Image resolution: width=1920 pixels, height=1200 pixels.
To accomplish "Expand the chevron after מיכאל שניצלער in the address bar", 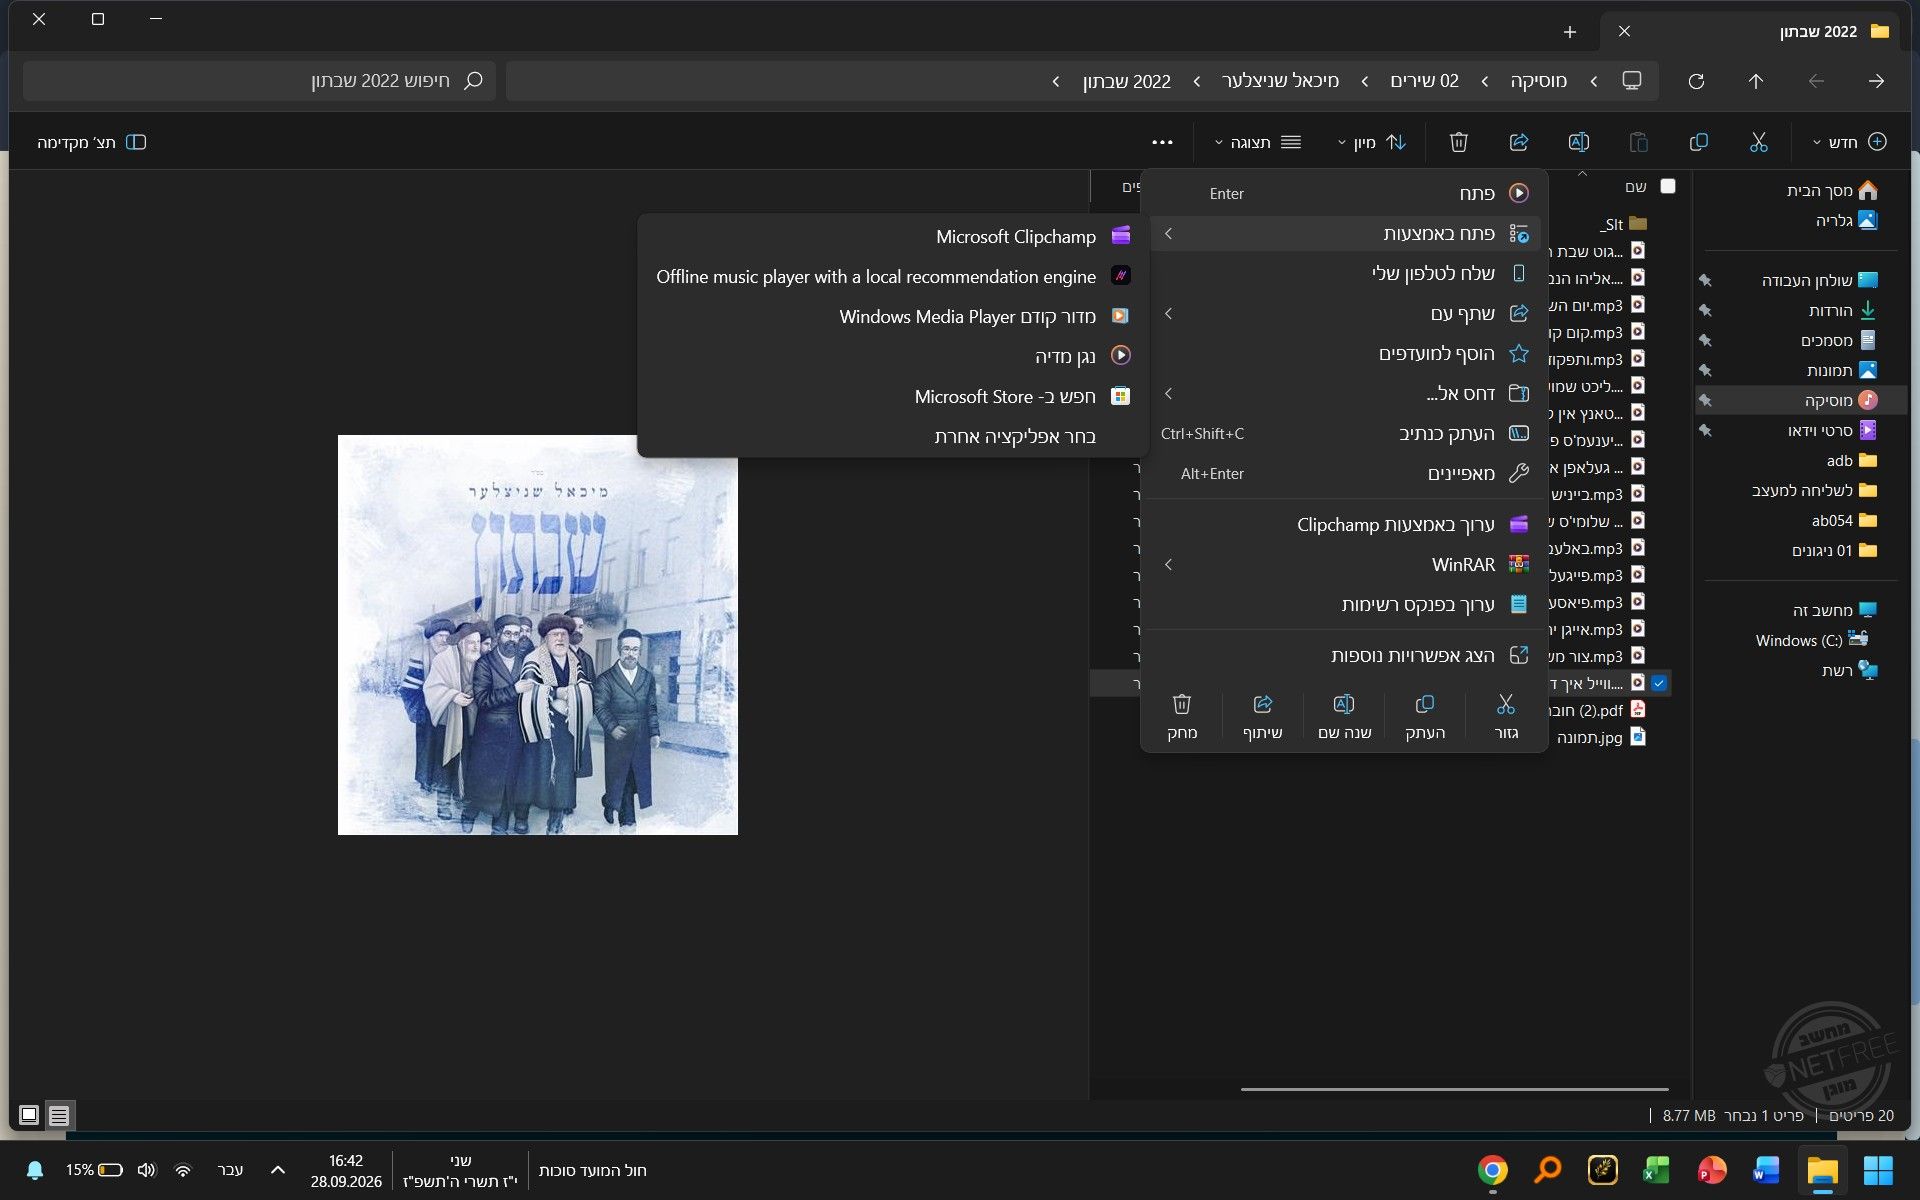I will [1197, 81].
